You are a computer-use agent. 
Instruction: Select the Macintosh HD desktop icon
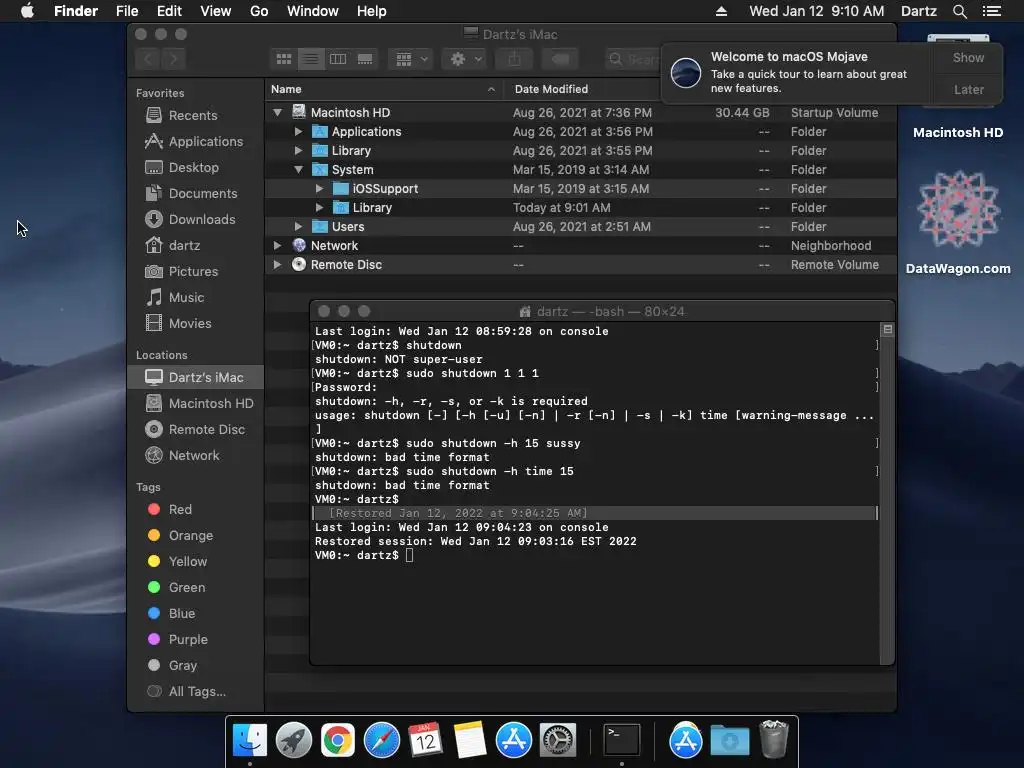coord(958,132)
